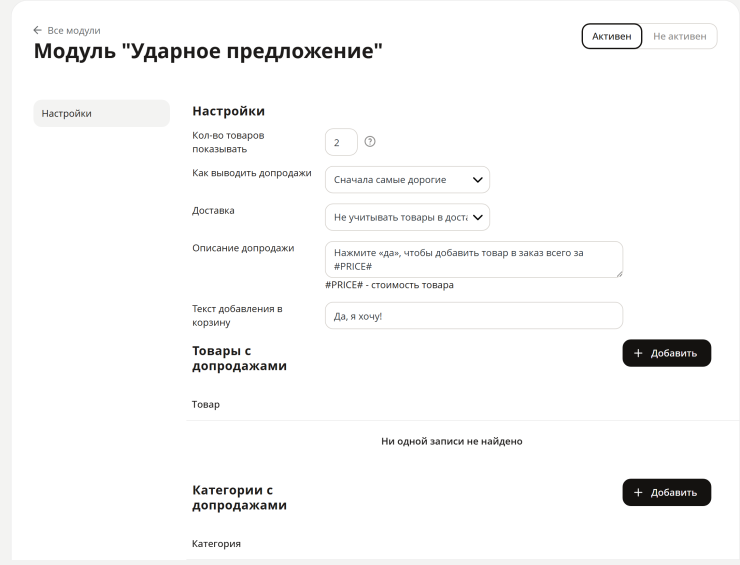This screenshot has height=565, width=740.
Task: Click inside the Описание допродажи textarea
Action: [474, 260]
